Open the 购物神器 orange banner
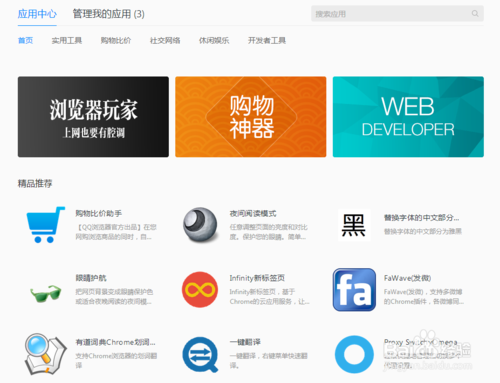The image size is (500, 383). (x=251, y=117)
